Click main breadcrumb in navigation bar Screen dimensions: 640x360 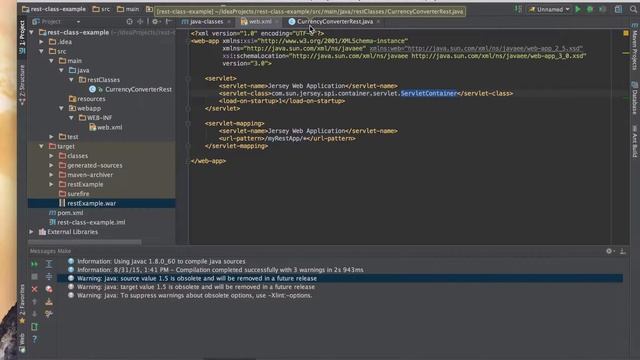pos(128,9)
